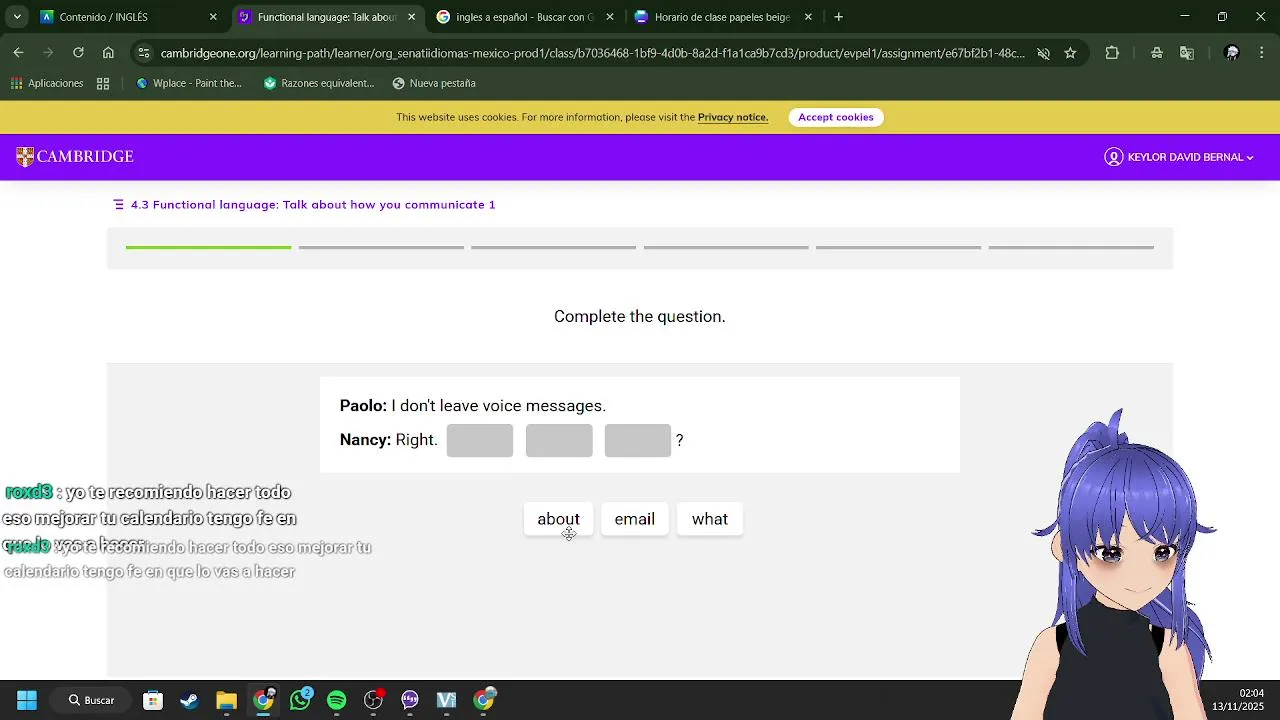Choose the word 'email'

(635, 519)
